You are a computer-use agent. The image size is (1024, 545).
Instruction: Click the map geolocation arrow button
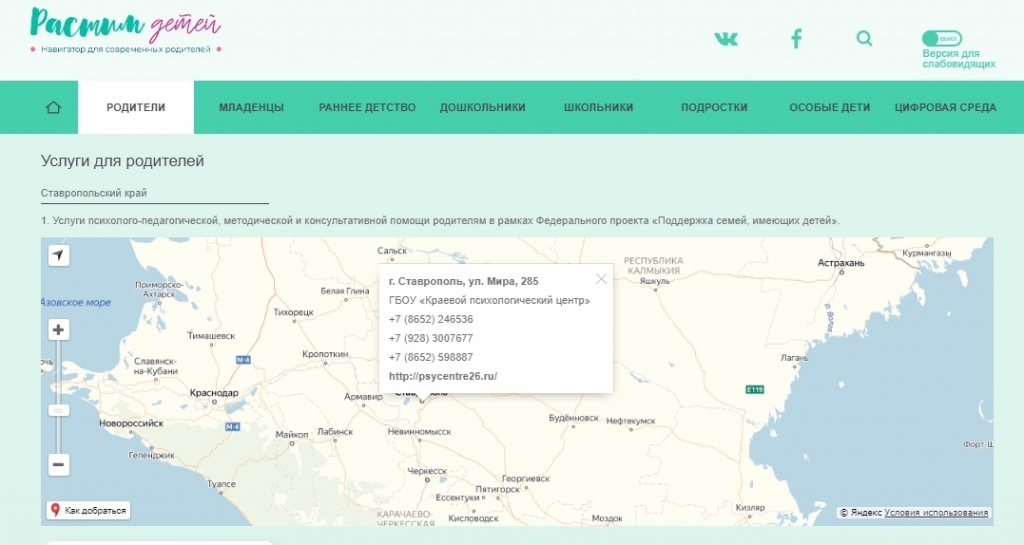[x=59, y=255]
